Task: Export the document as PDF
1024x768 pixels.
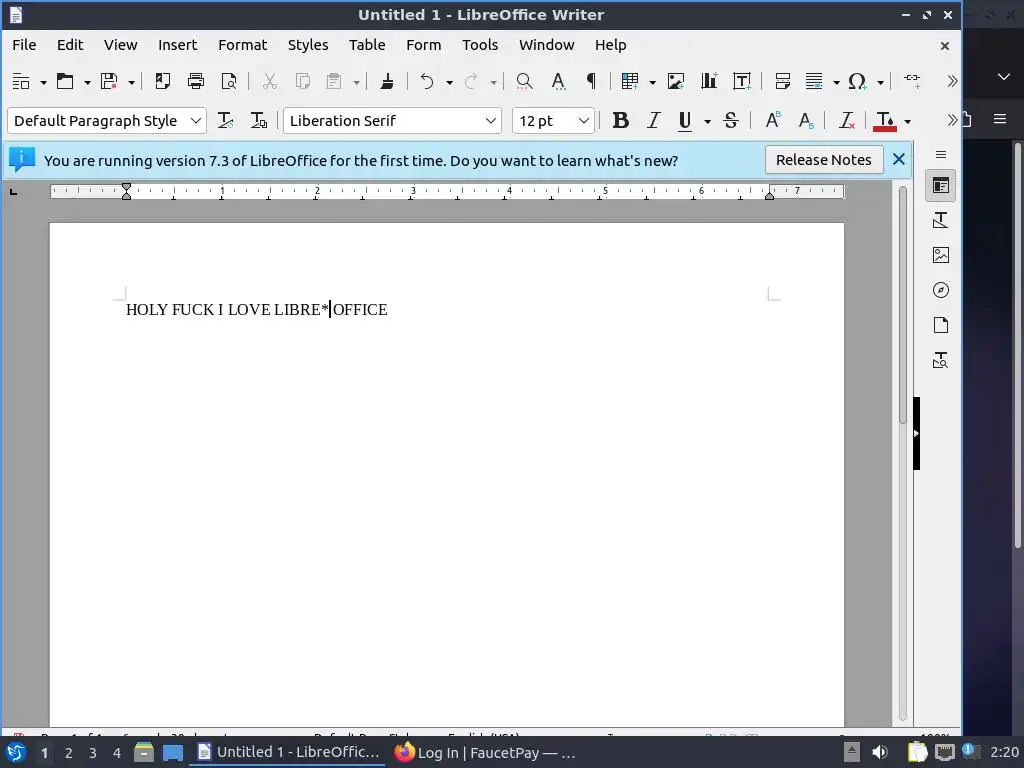Action: pyautogui.click(x=163, y=81)
